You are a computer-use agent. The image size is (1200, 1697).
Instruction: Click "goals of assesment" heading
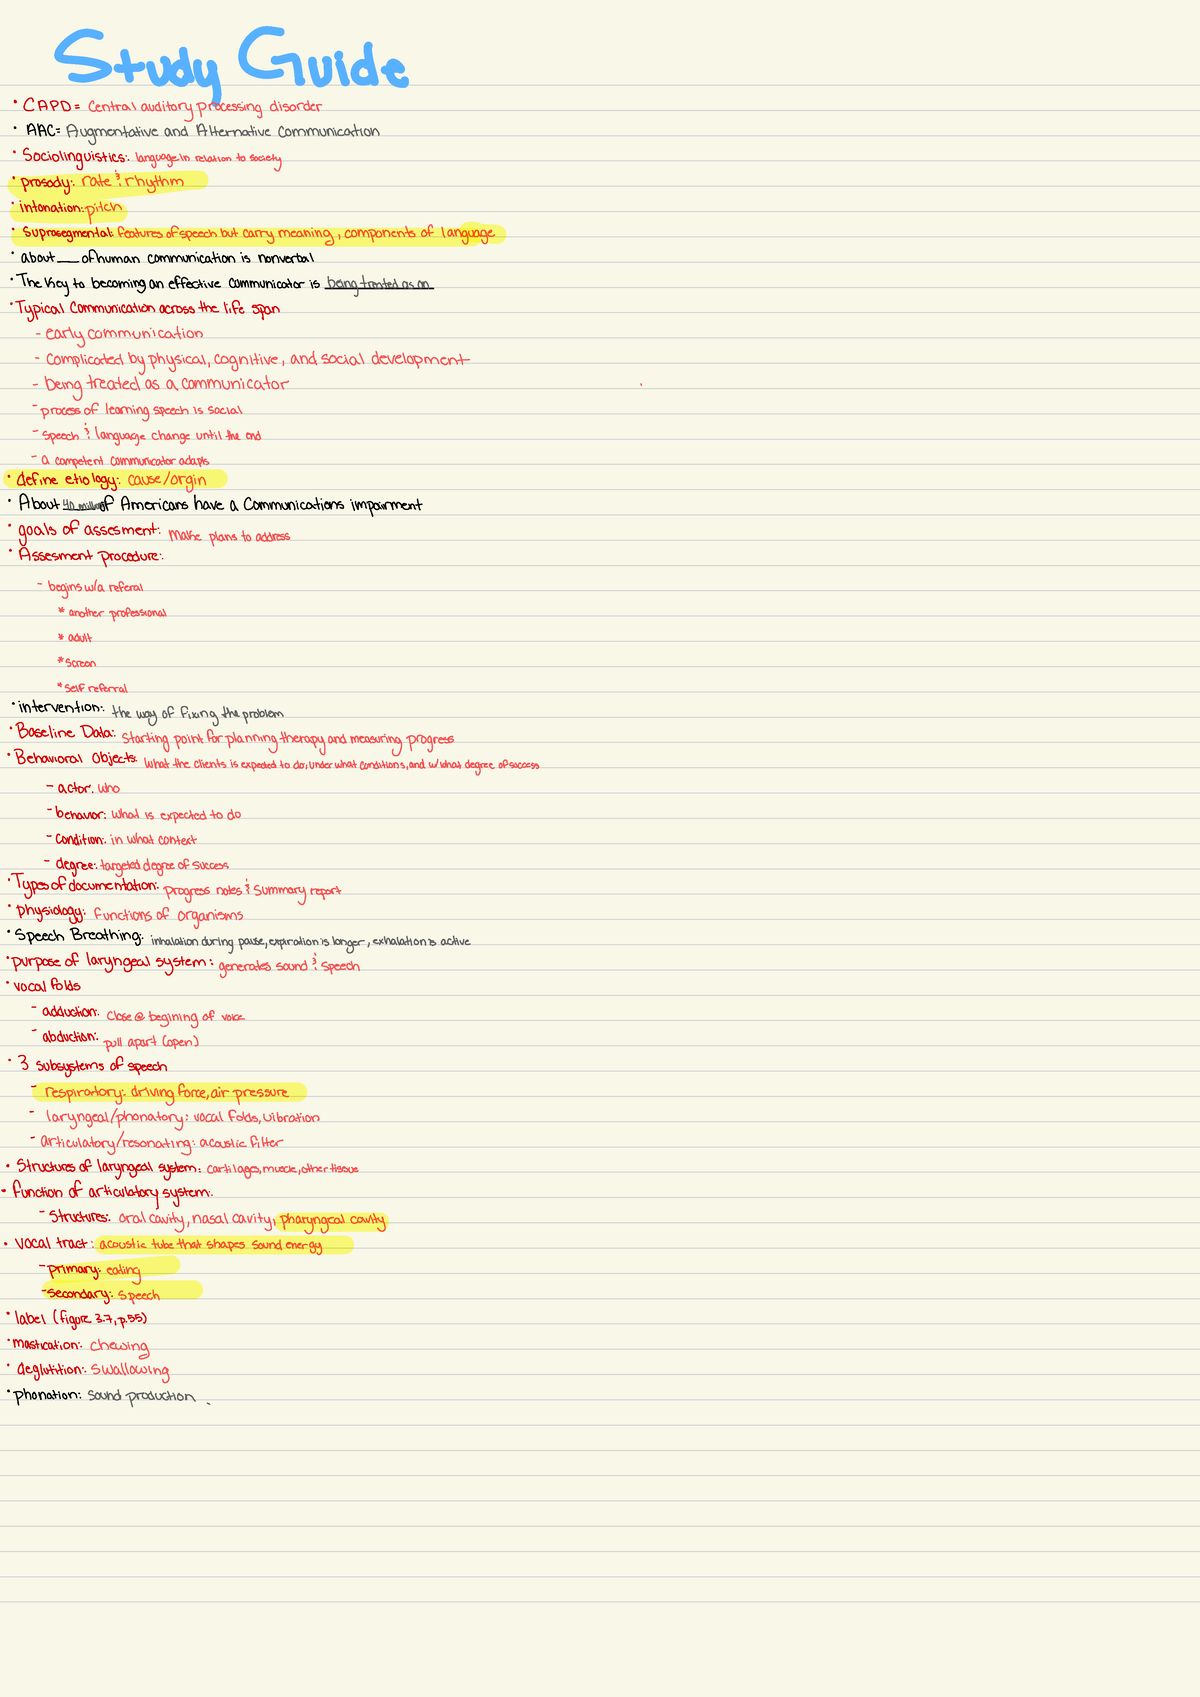click(x=88, y=530)
